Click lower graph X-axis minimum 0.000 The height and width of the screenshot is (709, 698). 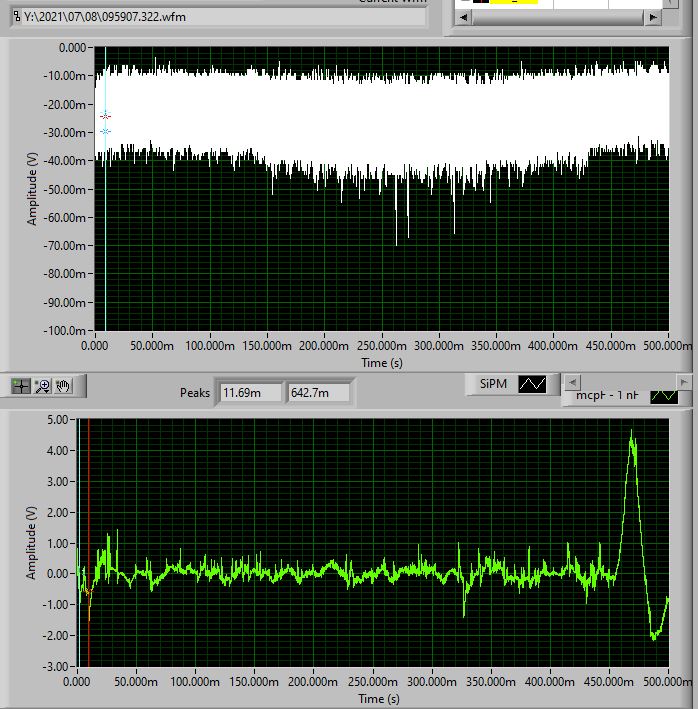77,681
